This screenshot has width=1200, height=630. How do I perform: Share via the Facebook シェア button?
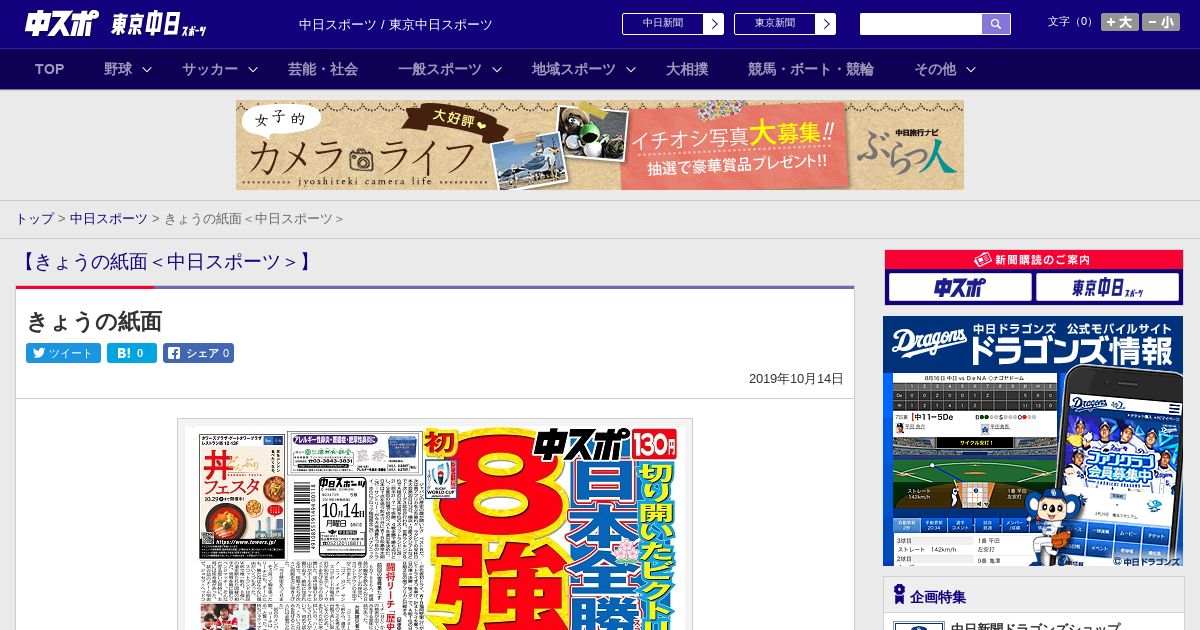pos(198,353)
